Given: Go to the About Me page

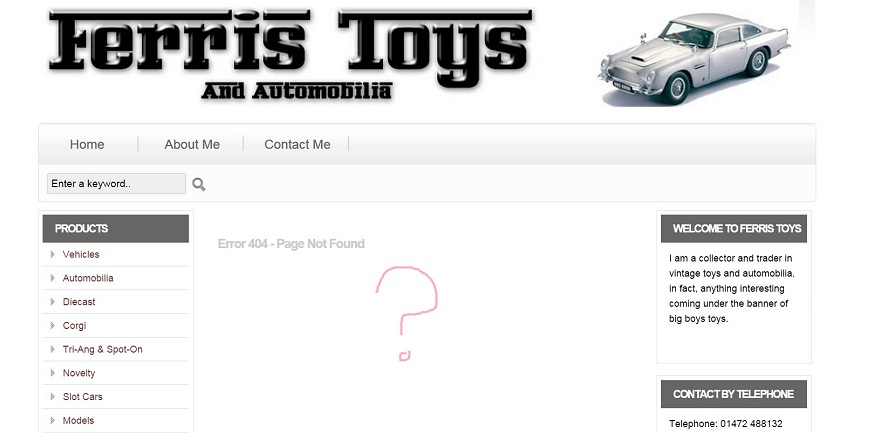Looking at the screenshot, I should click(192, 144).
